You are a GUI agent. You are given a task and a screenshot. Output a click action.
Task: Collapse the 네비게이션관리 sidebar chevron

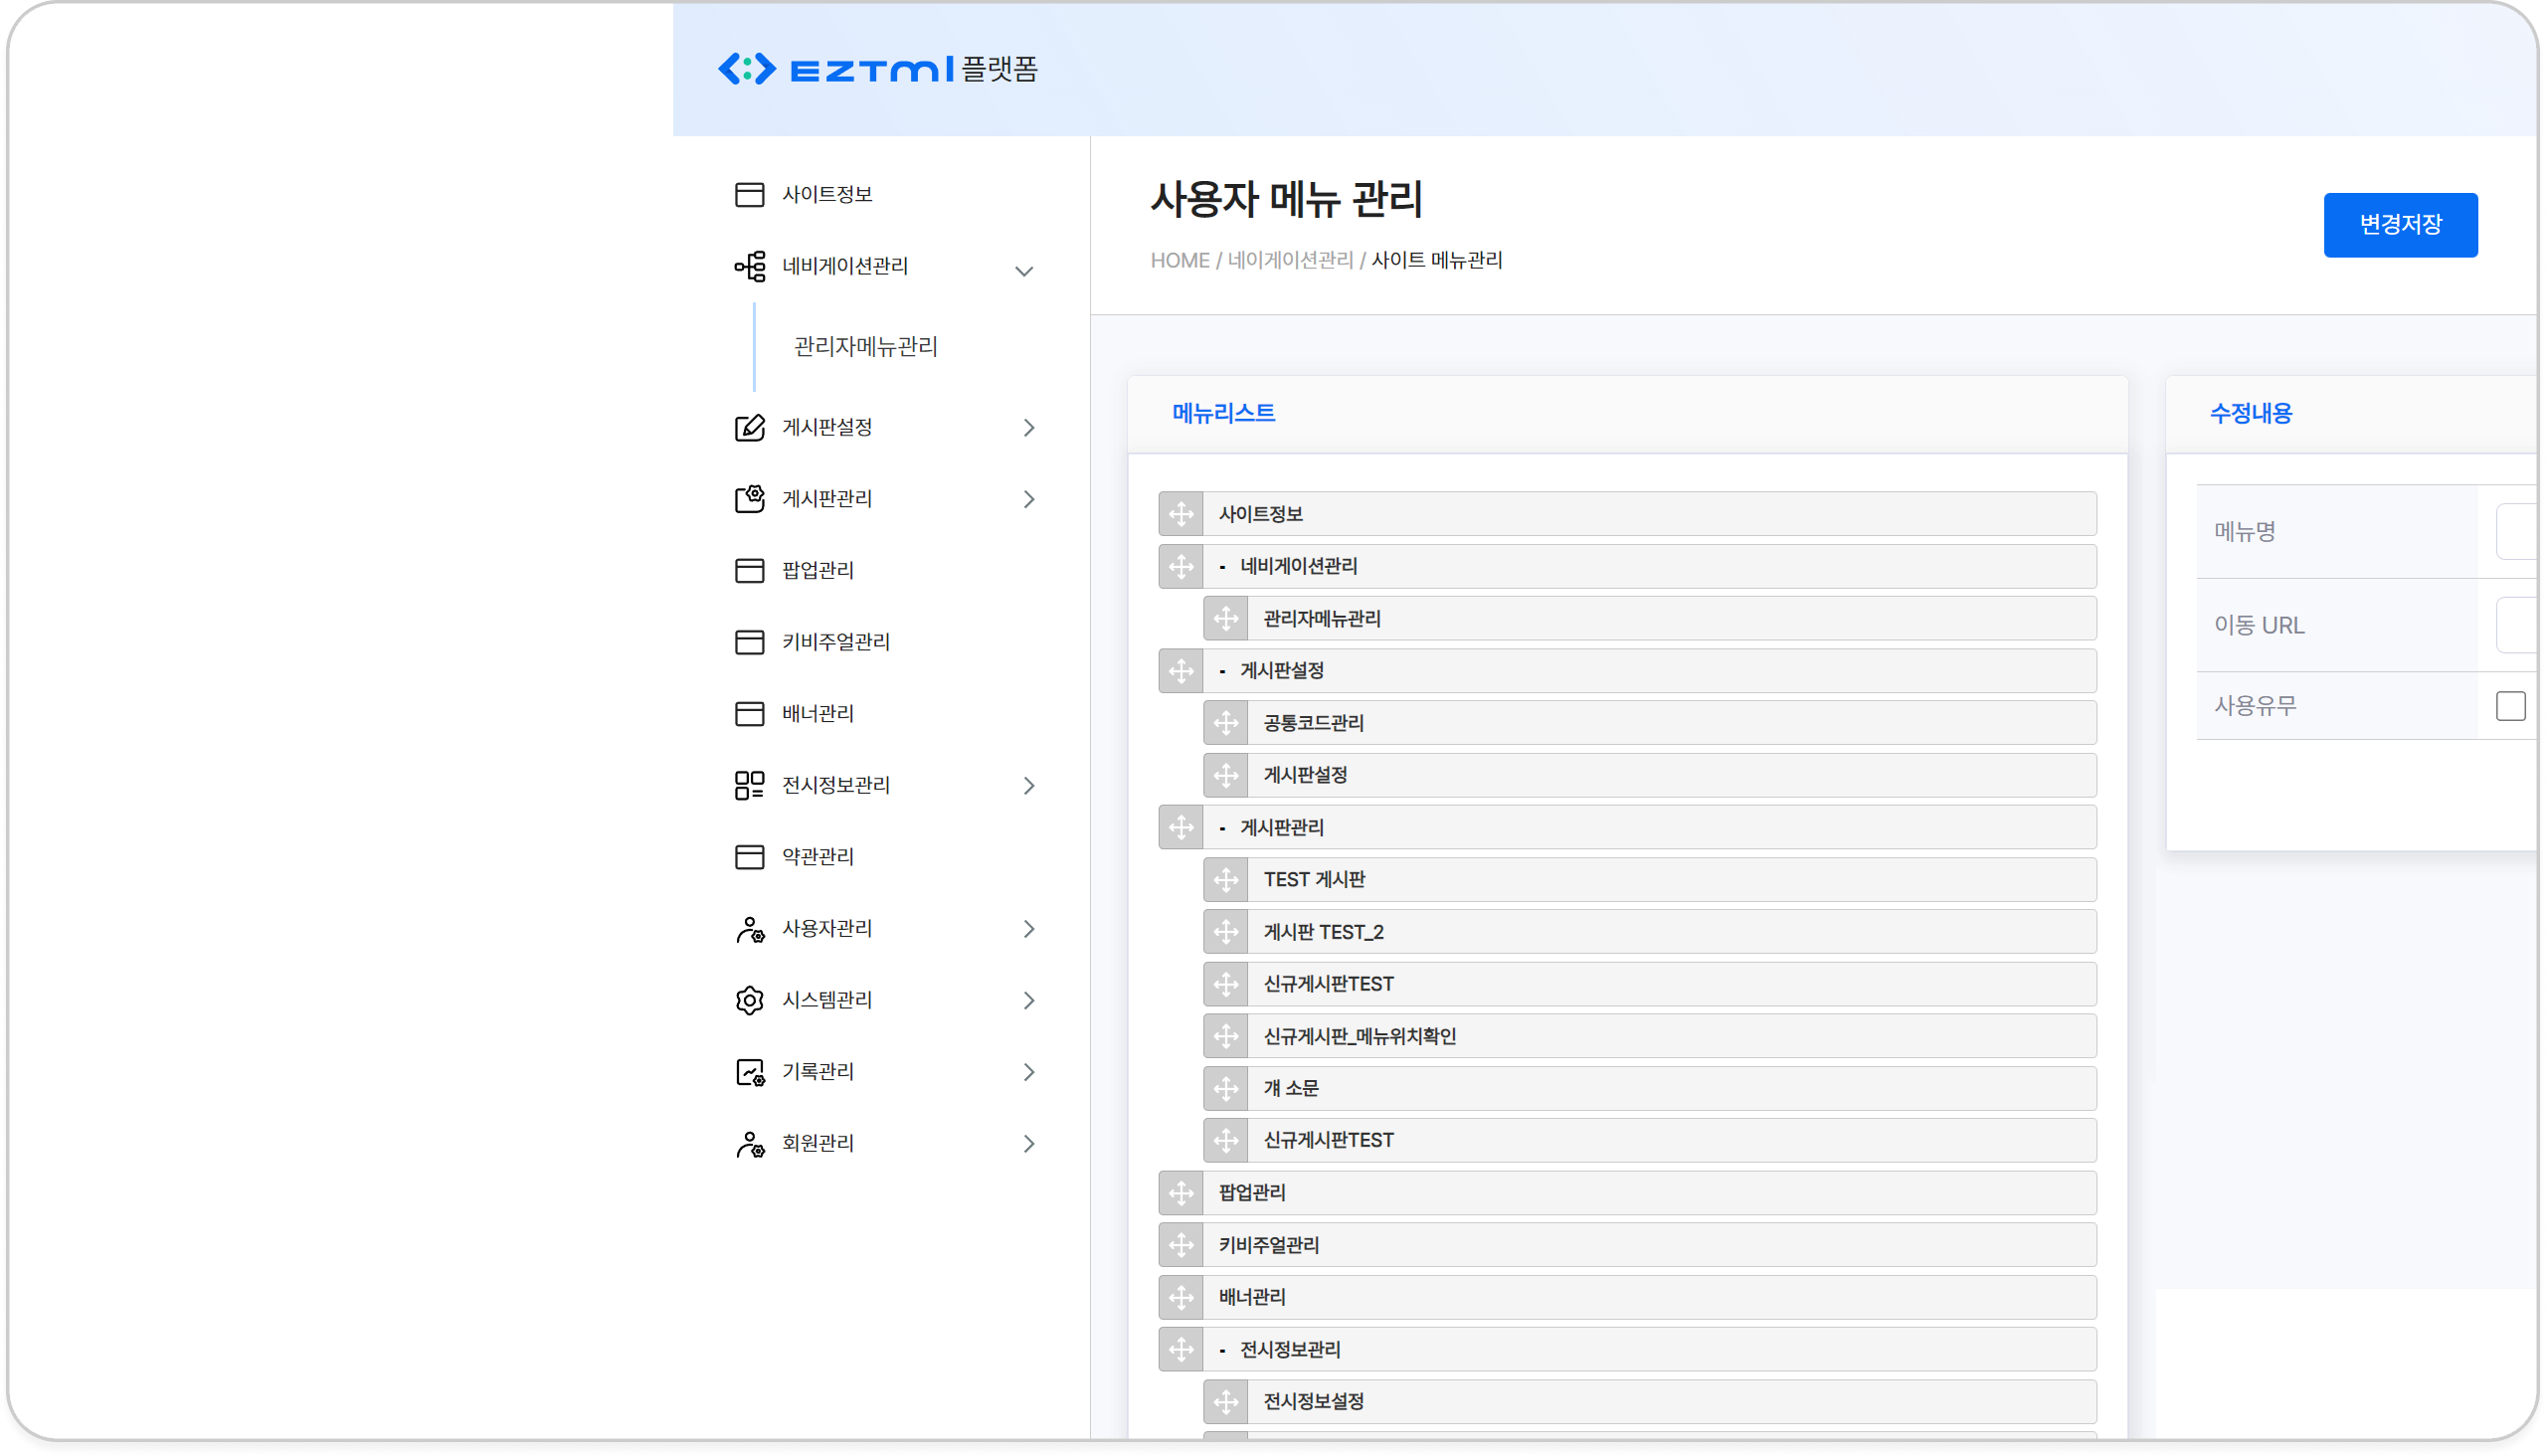tap(1024, 270)
